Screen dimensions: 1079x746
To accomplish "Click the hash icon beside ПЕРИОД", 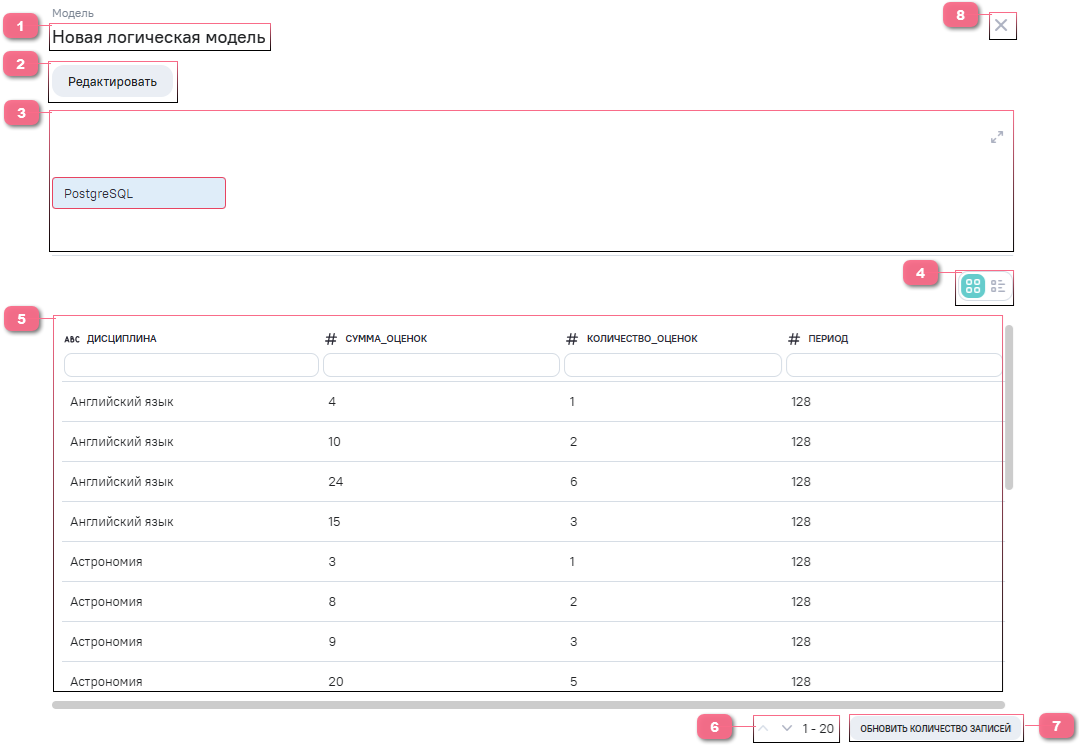I will pos(794,339).
